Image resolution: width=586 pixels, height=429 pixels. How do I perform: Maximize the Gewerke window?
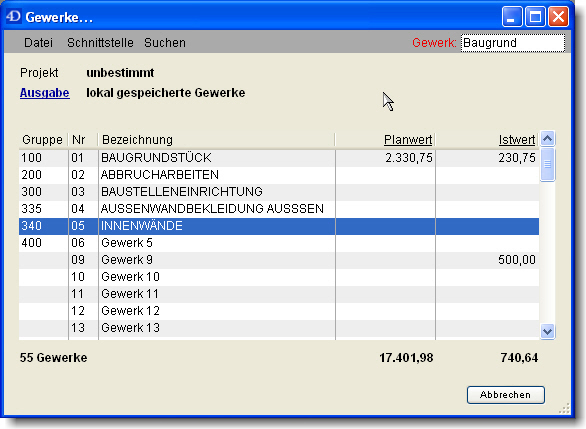click(x=535, y=17)
